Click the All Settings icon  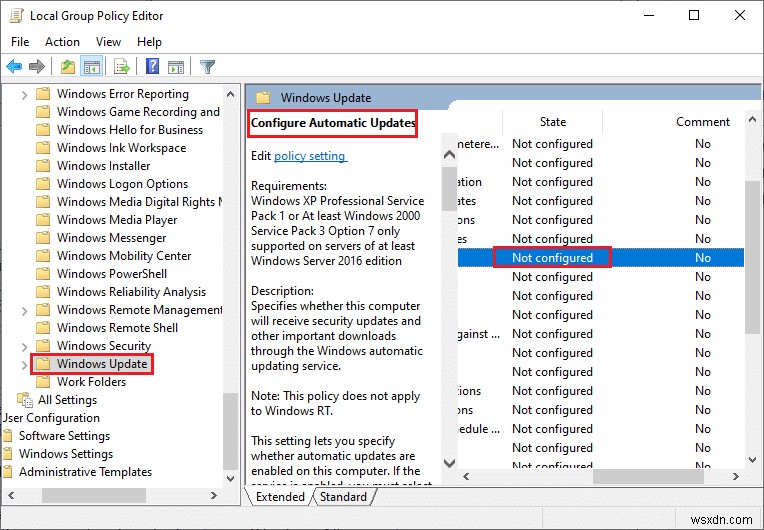(25, 399)
